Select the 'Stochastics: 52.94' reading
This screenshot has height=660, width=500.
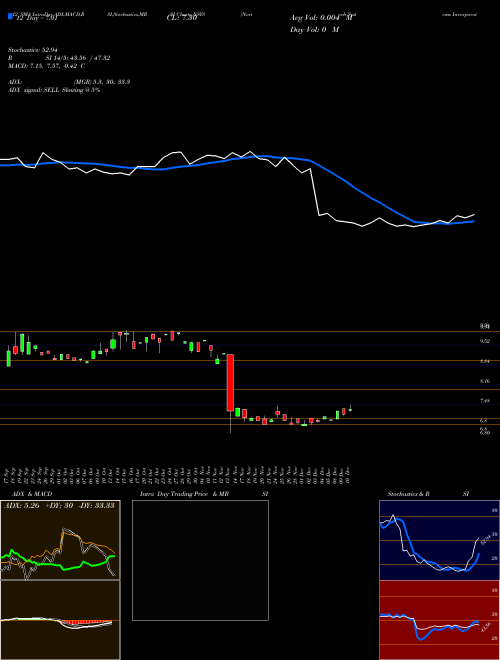click(x=32, y=50)
